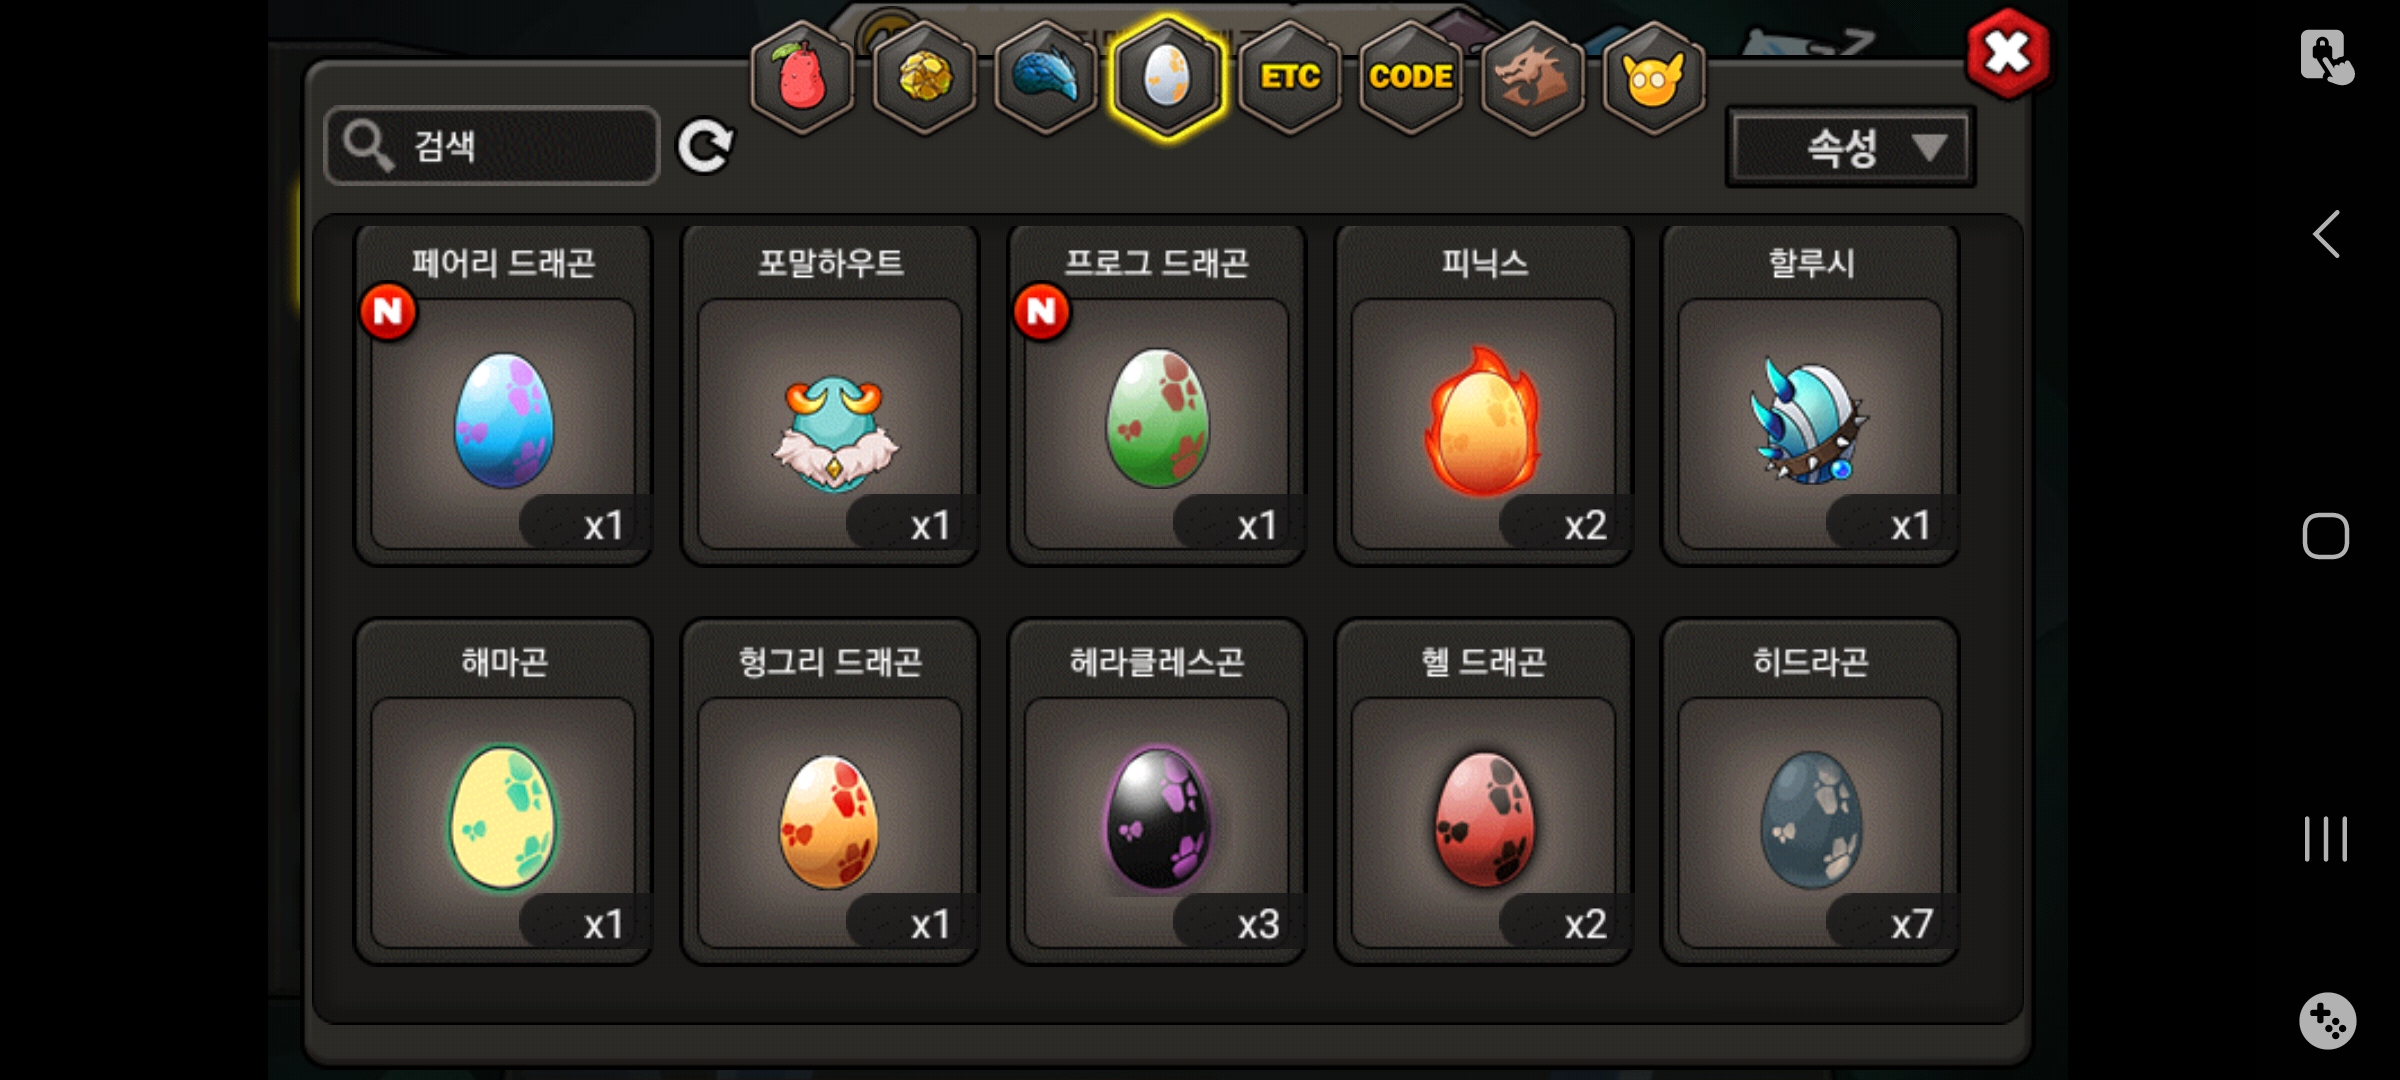This screenshot has height=1080, width=2400.
Task: Choose the 포말하우트 horned egg
Action: point(830,396)
